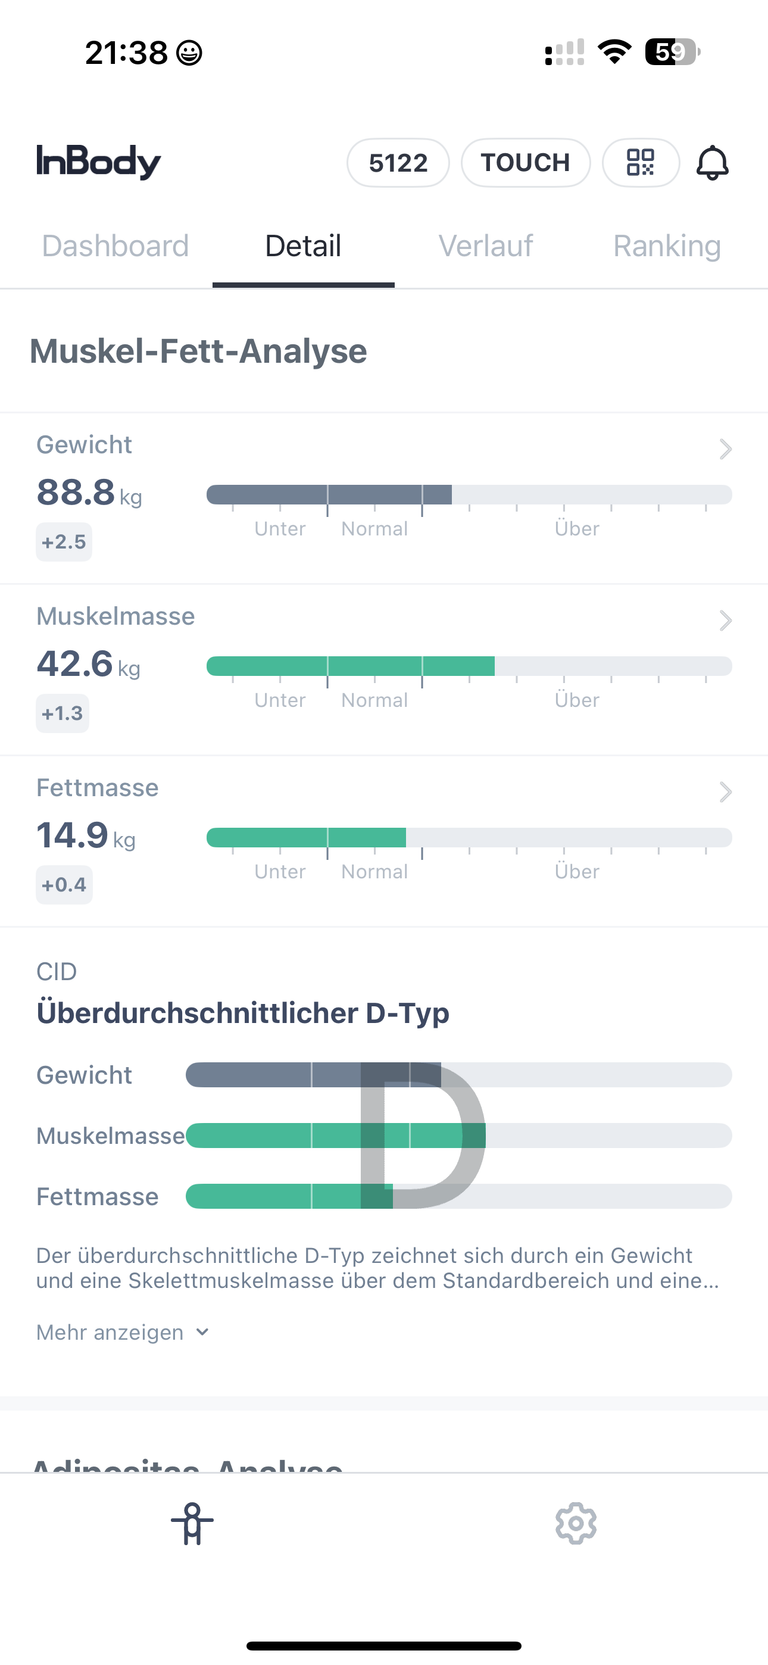
Task: Open the QR code scanner icon
Action: [641, 162]
